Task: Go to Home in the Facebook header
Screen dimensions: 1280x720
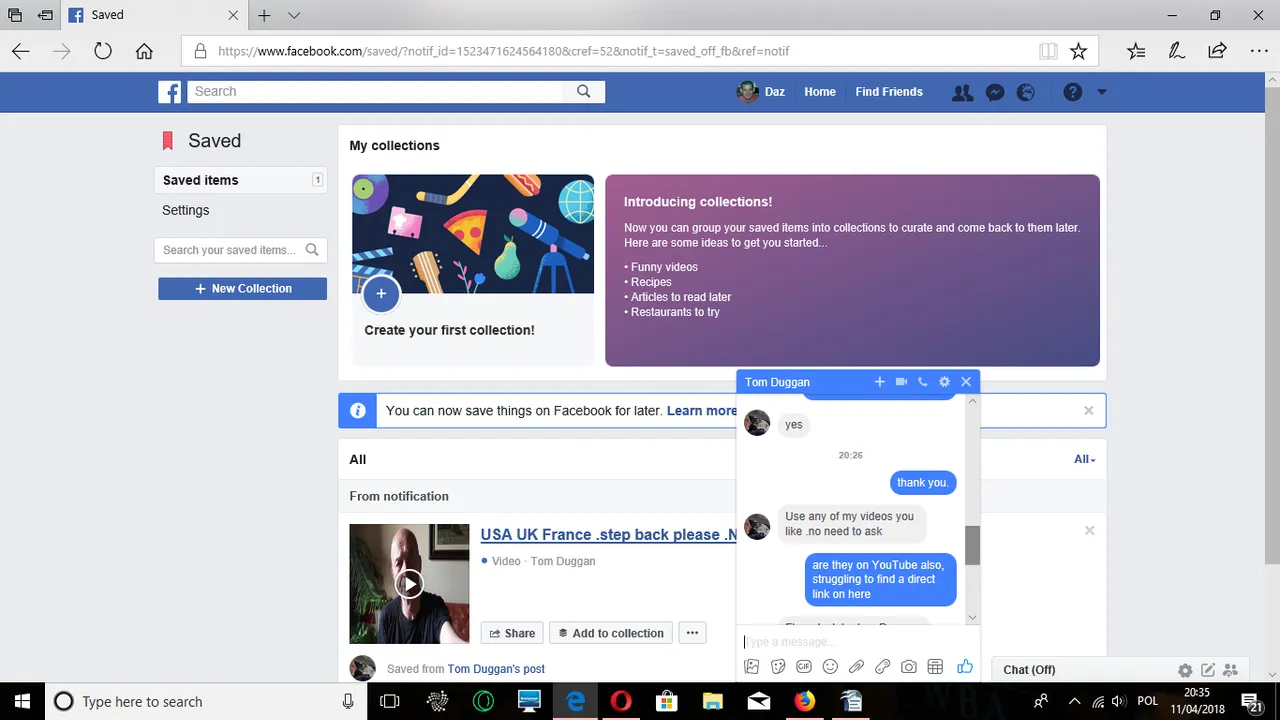Action: click(820, 92)
